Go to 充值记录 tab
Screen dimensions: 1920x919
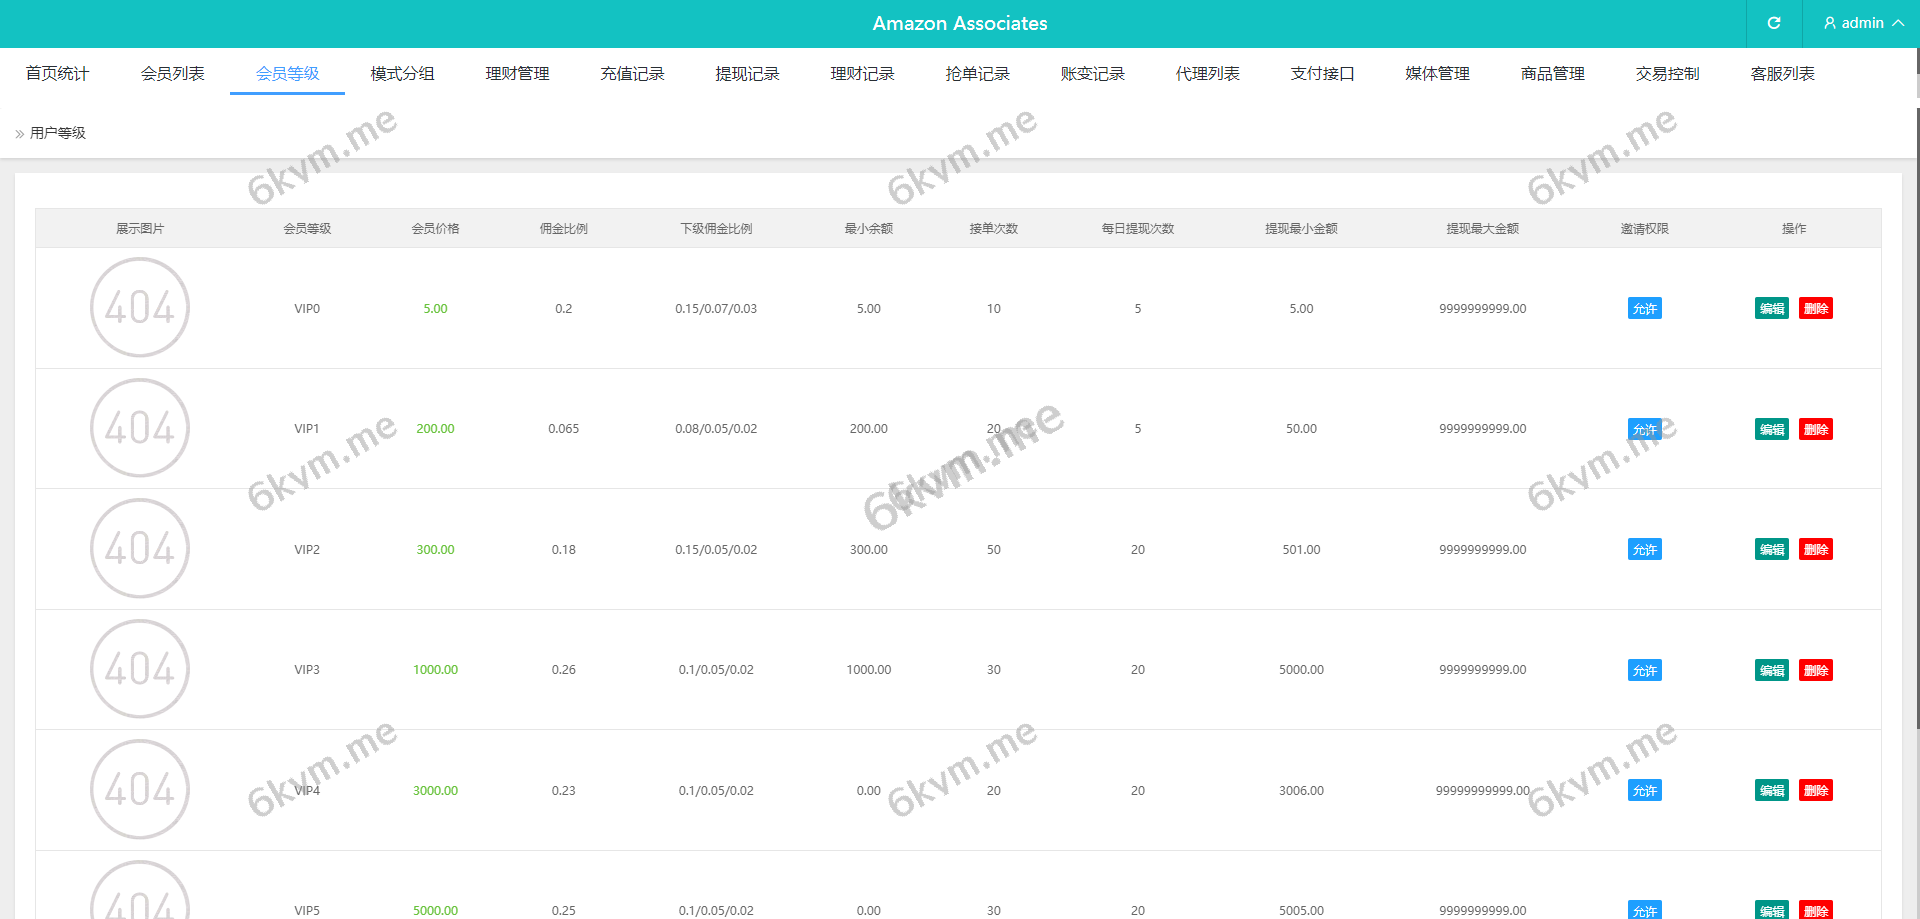[x=632, y=74]
